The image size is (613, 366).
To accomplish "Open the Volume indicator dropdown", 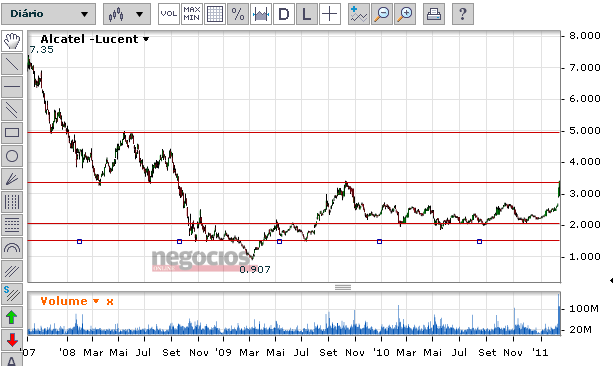I will [96, 301].
